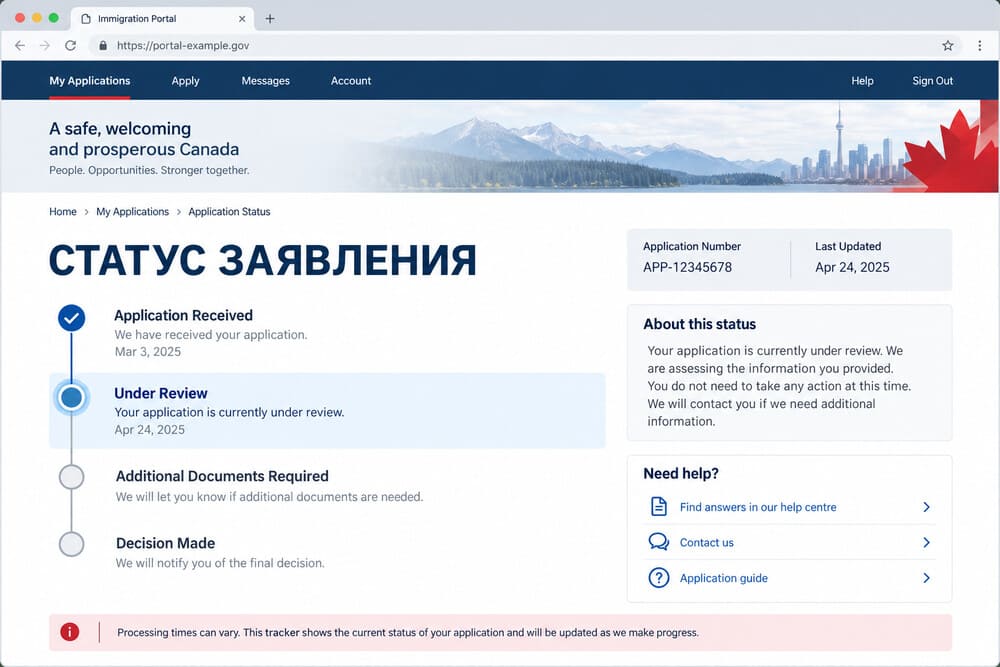
Task: Click the My Applications breadcrumb link
Action: [x=133, y=212]
